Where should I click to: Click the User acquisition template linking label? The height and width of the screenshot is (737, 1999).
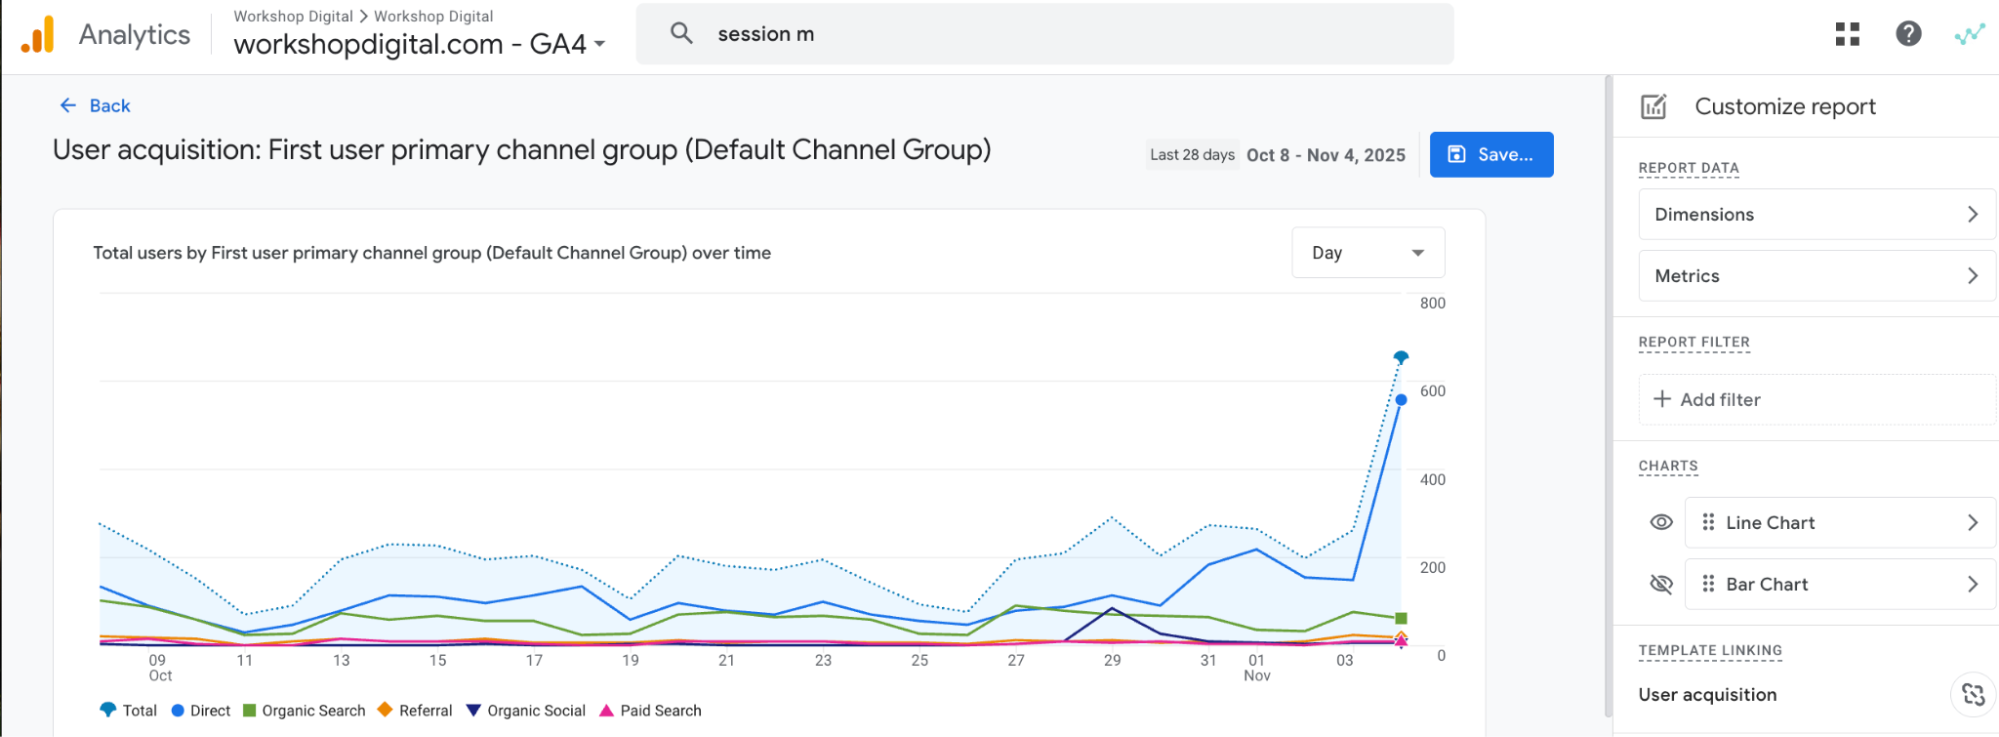(x=1707, y=694)
